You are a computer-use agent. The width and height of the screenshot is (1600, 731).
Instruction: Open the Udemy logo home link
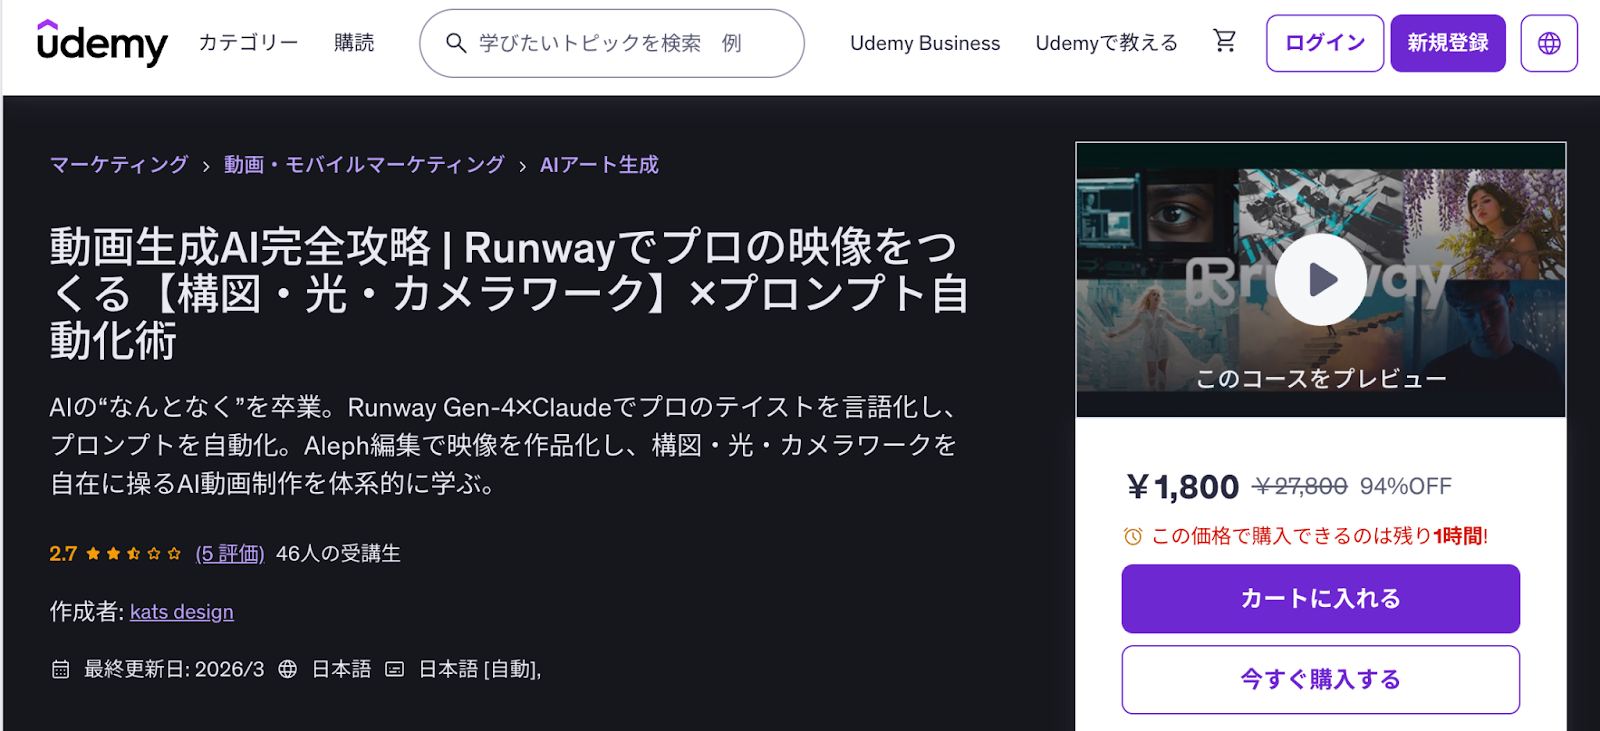(102, 43)
